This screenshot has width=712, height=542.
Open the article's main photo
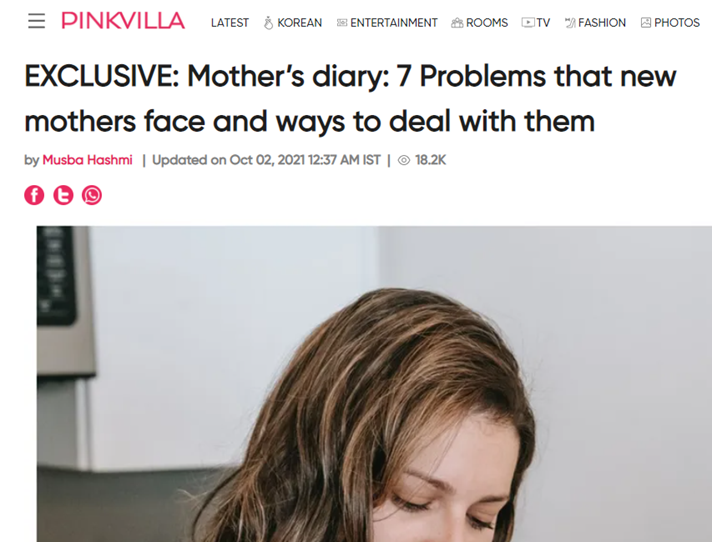[x=374, y=384]
